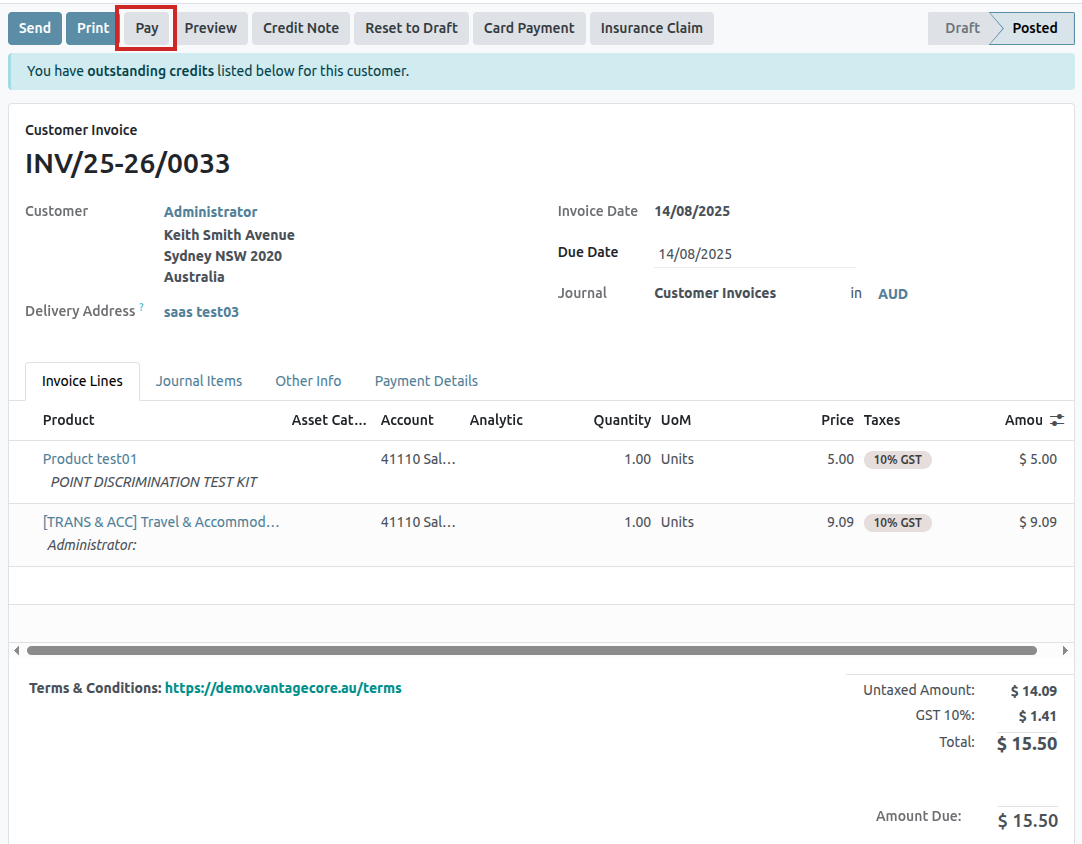Screen dimensions: 1082x844
Task: Open the Other Info tab
Action: 308,381
